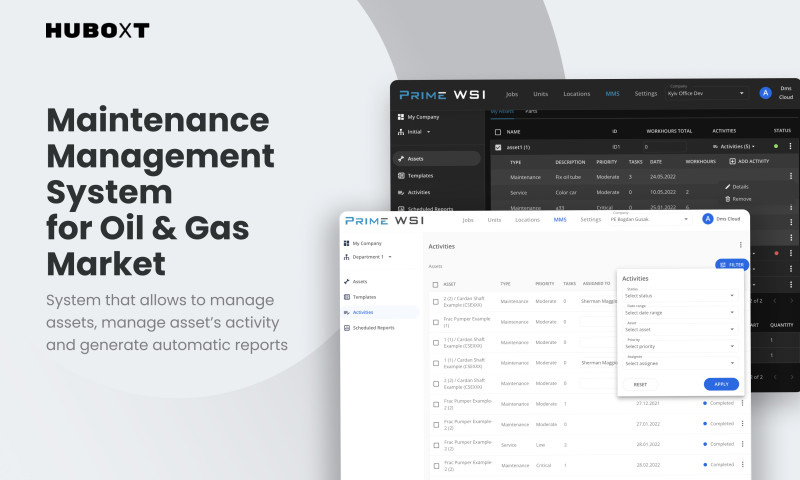Open the PE Bogdan Gusak company dropdown
The image size is (800, 480).
pos(649,219)
